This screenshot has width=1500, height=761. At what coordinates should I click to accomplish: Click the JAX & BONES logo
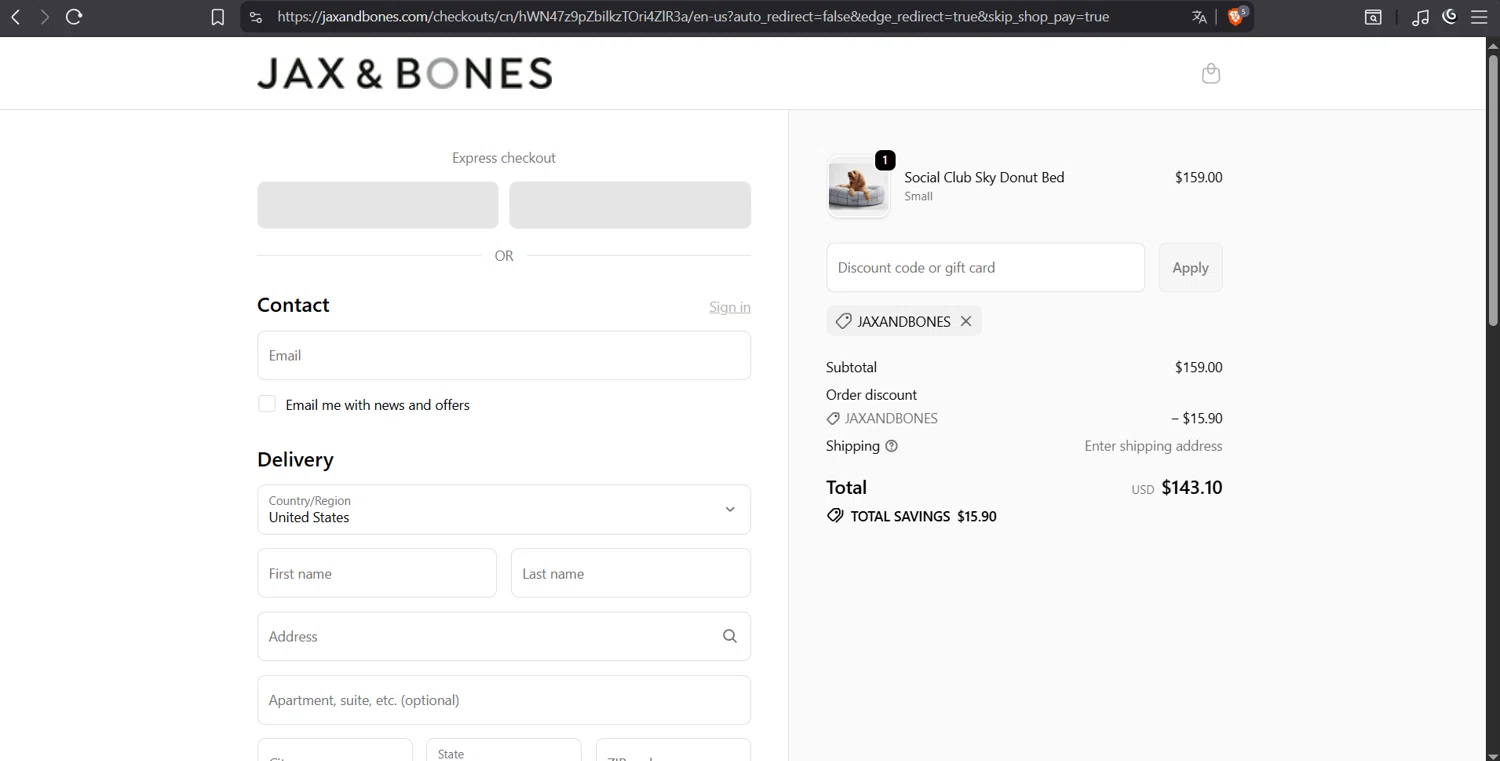[x=405, y=73]
